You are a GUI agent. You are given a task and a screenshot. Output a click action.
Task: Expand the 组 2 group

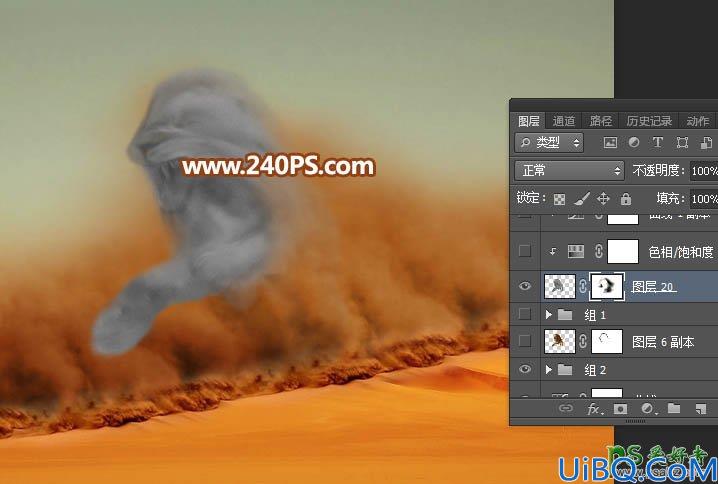point(549,369)
